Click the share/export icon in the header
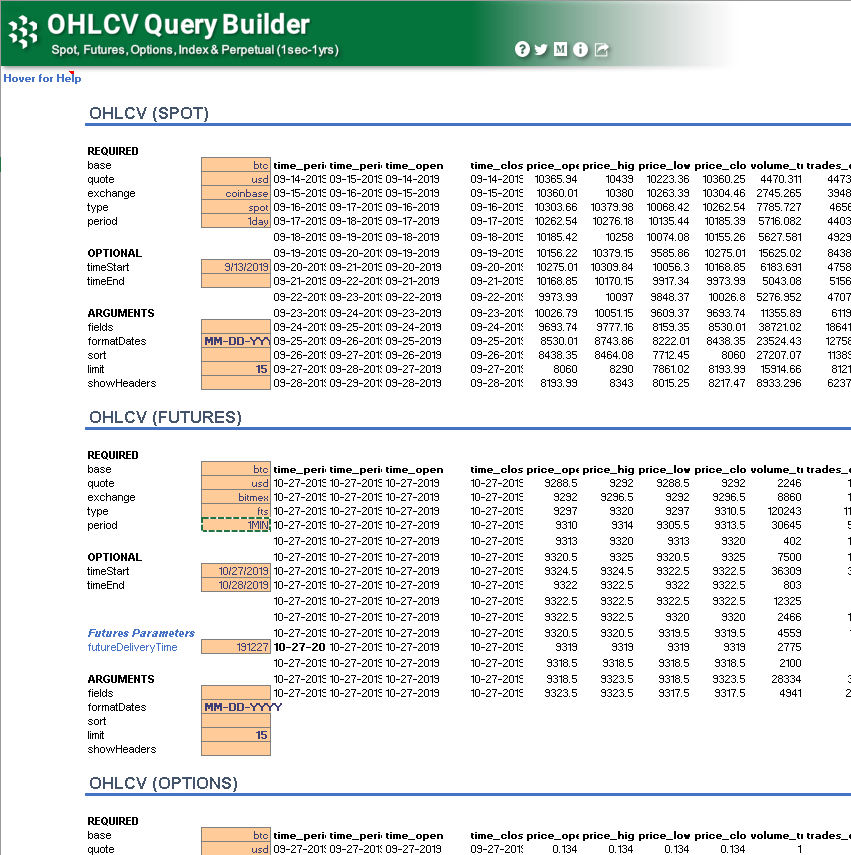The width and height of the screenshot is (851, 855). tap(600, 48)
